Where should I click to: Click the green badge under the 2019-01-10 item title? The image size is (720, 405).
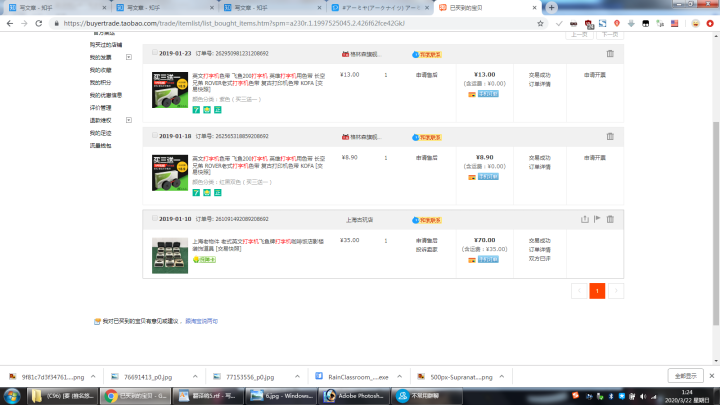click(204, 259)
